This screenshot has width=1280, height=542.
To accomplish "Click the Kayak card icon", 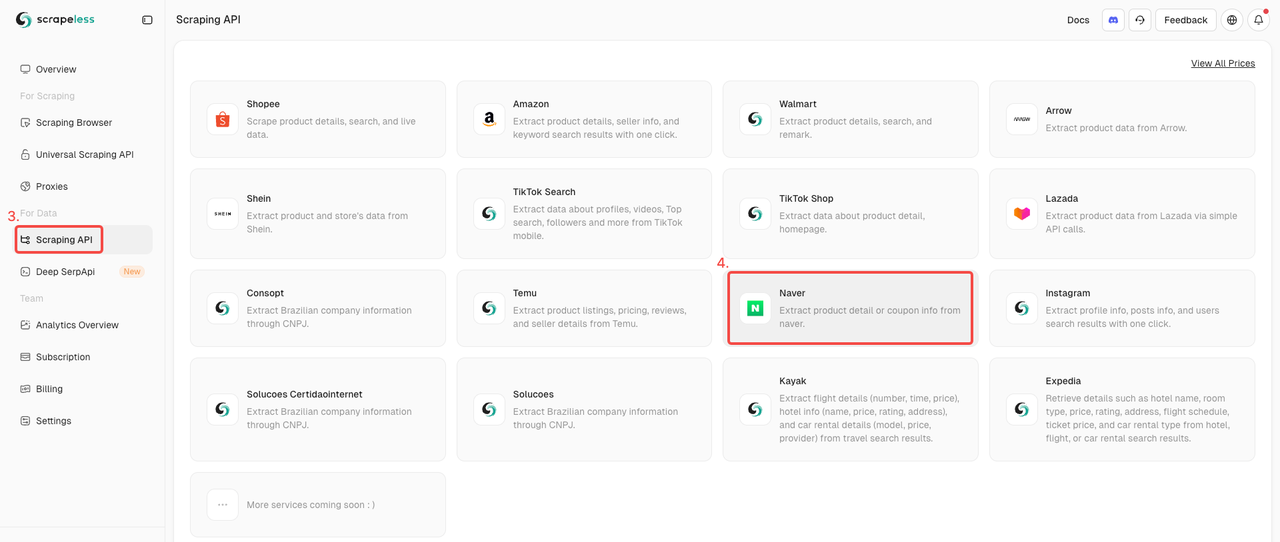I will coord(755,409).
